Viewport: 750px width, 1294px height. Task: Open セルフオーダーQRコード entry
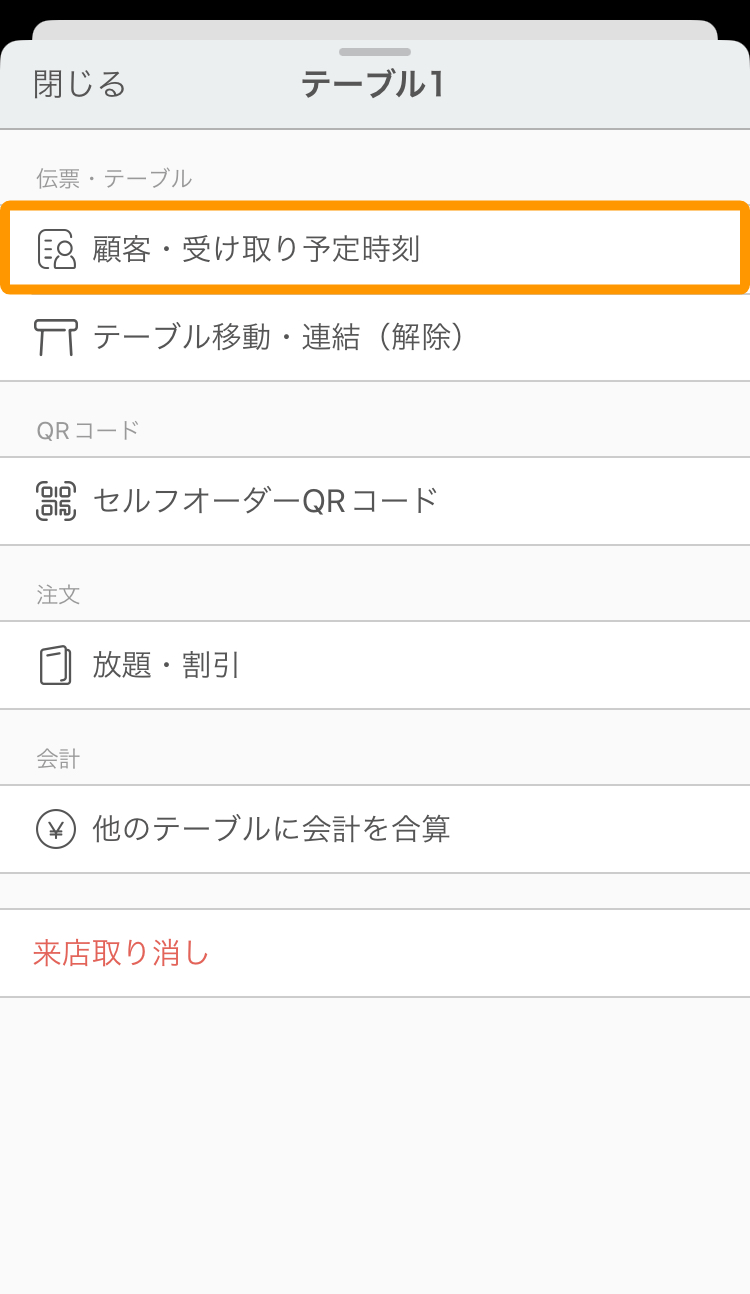click(375, 501)
